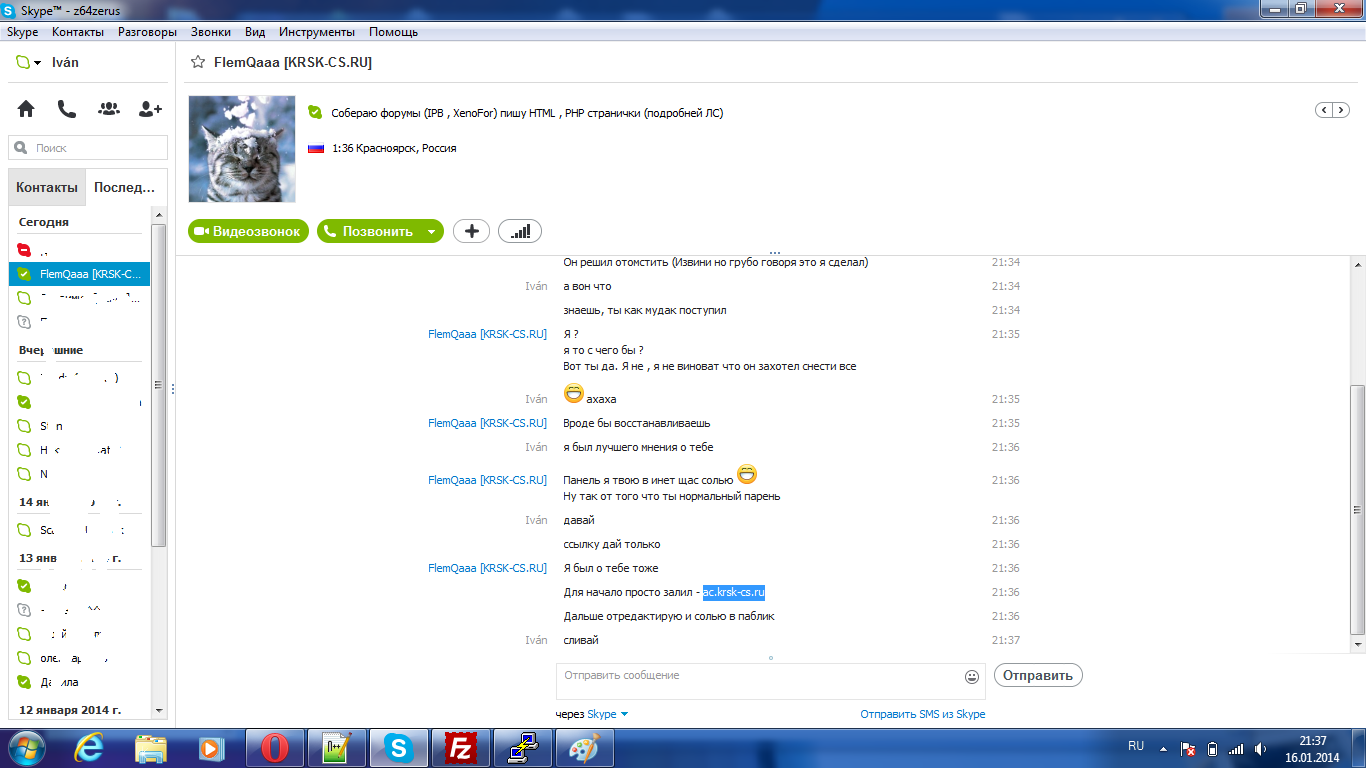Click the 21:37 timestamp beside "сливай"
This screenshot has height=768, width=1366.
point(1006,640)
